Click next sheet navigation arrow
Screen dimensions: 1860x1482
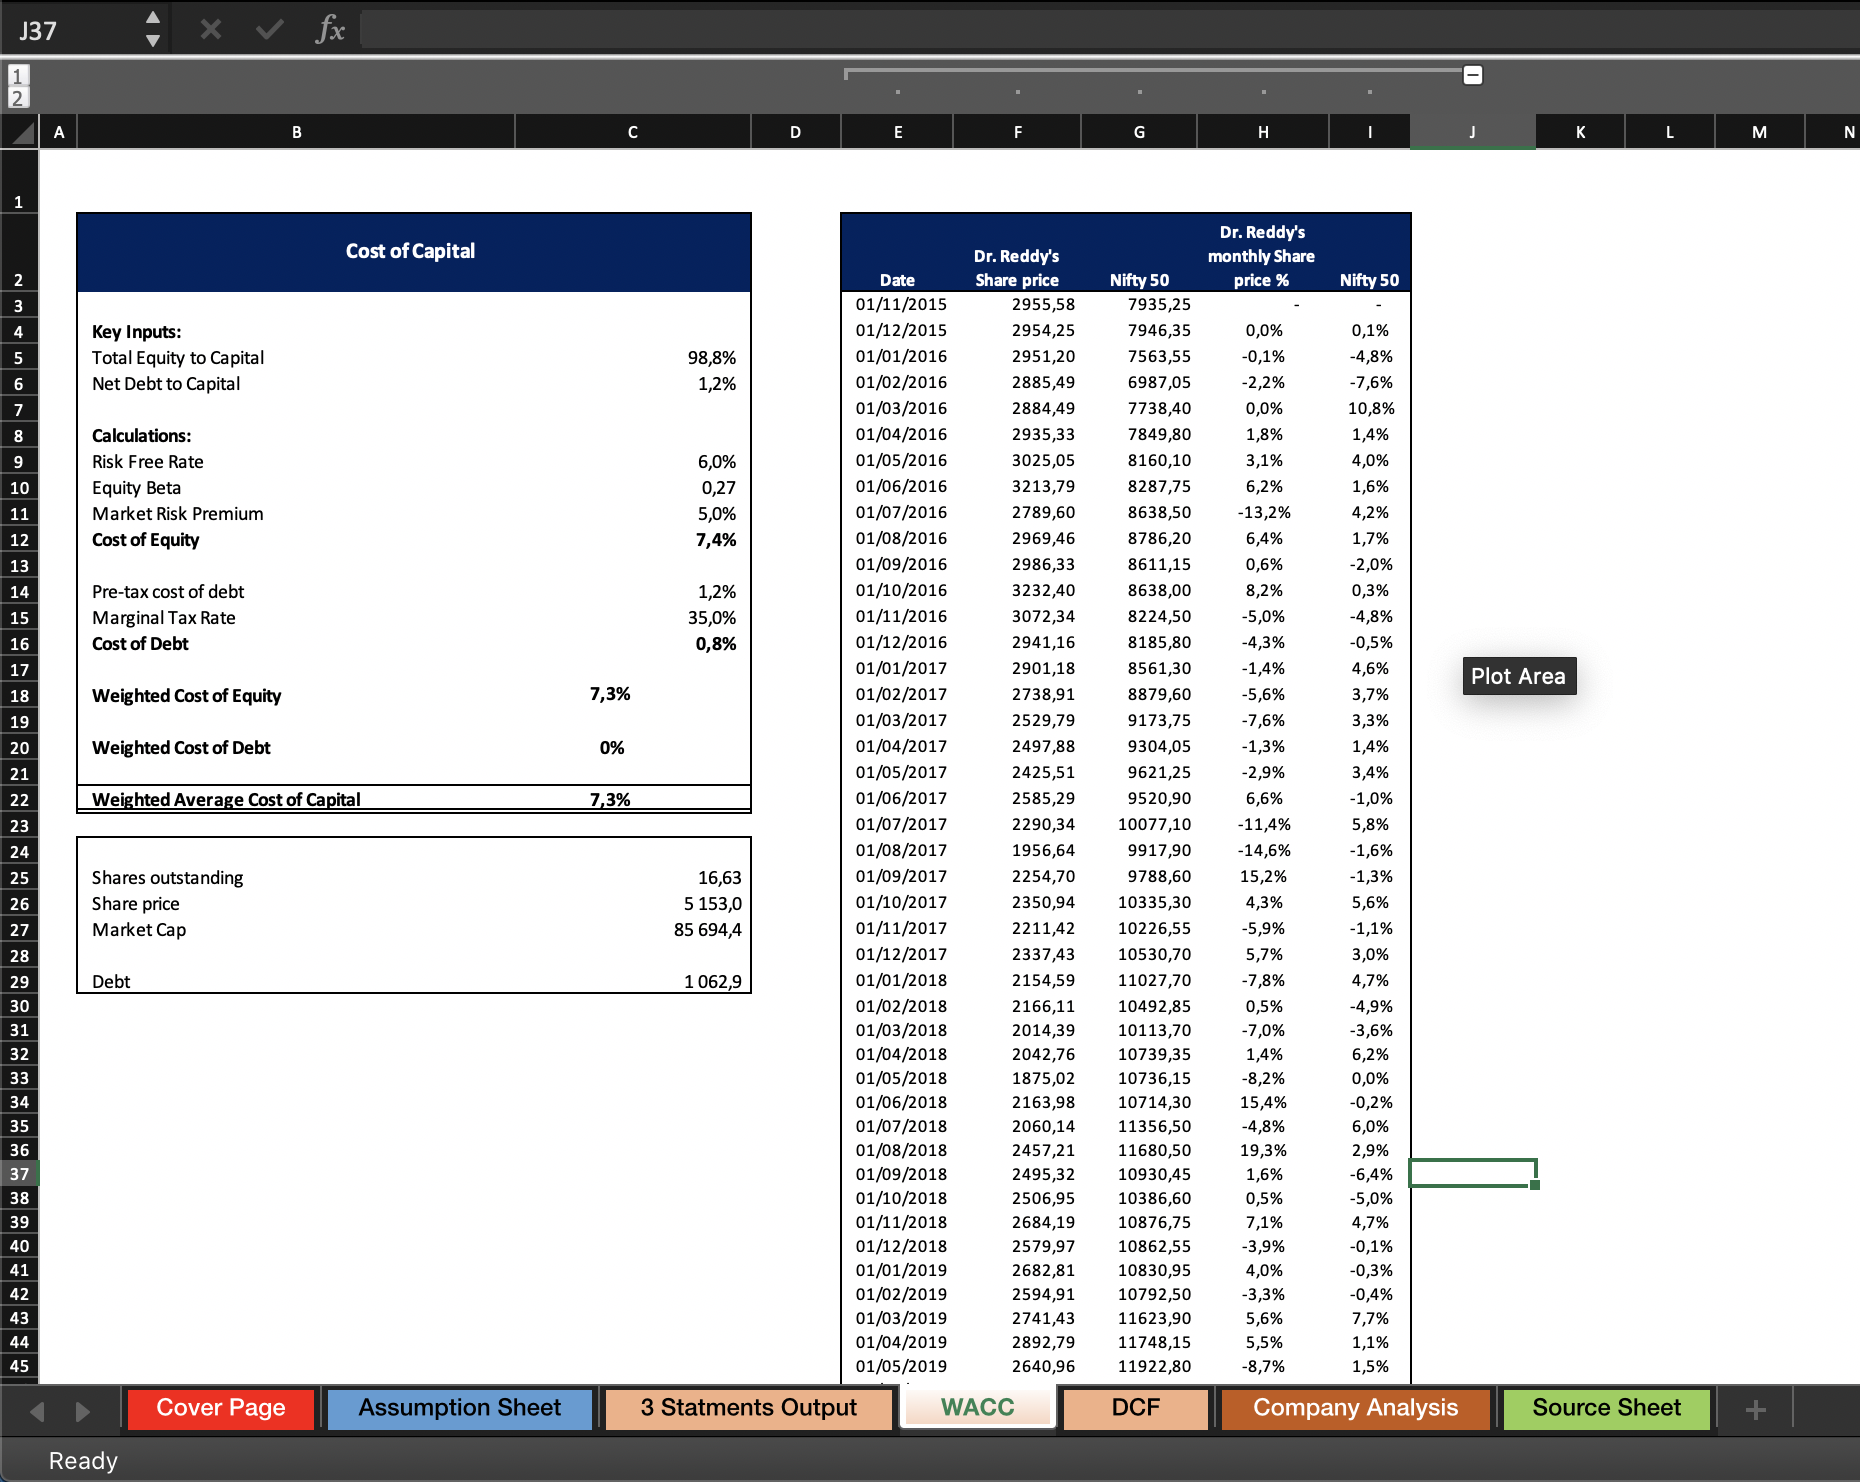tap(82, 1411)
